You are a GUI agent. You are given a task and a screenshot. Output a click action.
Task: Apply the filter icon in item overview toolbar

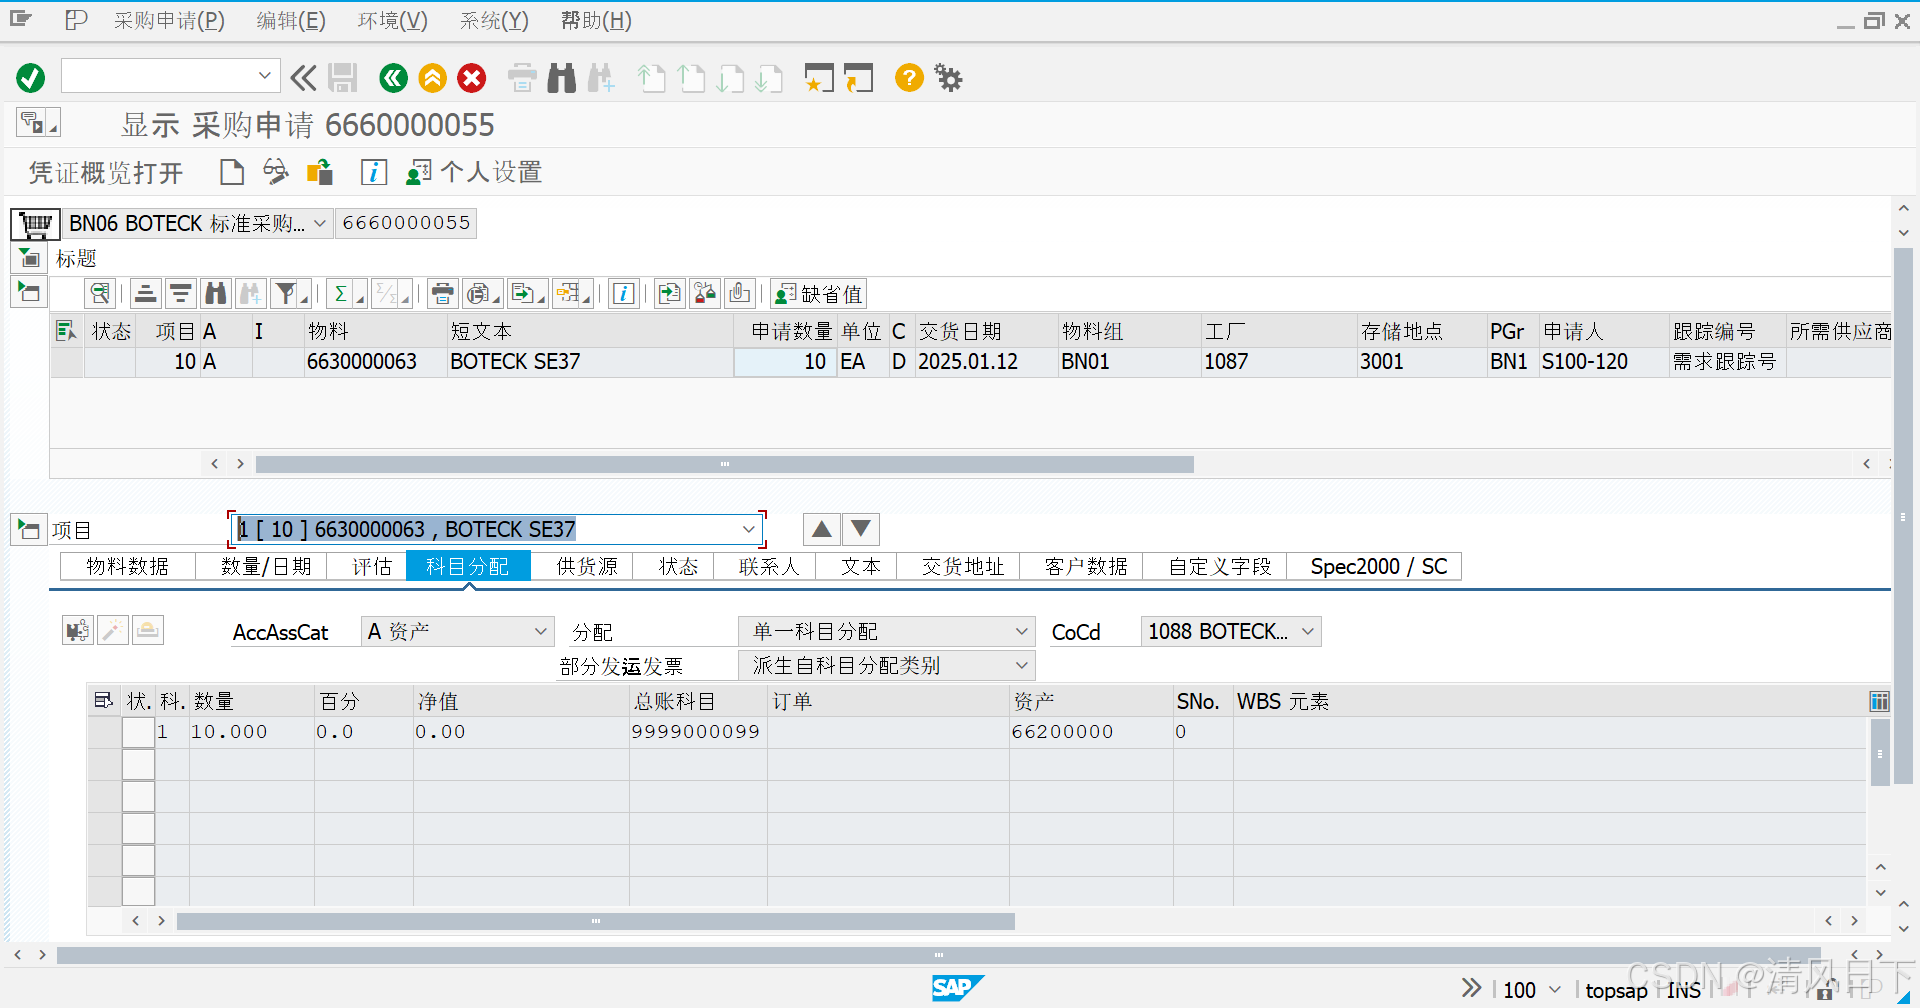(284, 292)
